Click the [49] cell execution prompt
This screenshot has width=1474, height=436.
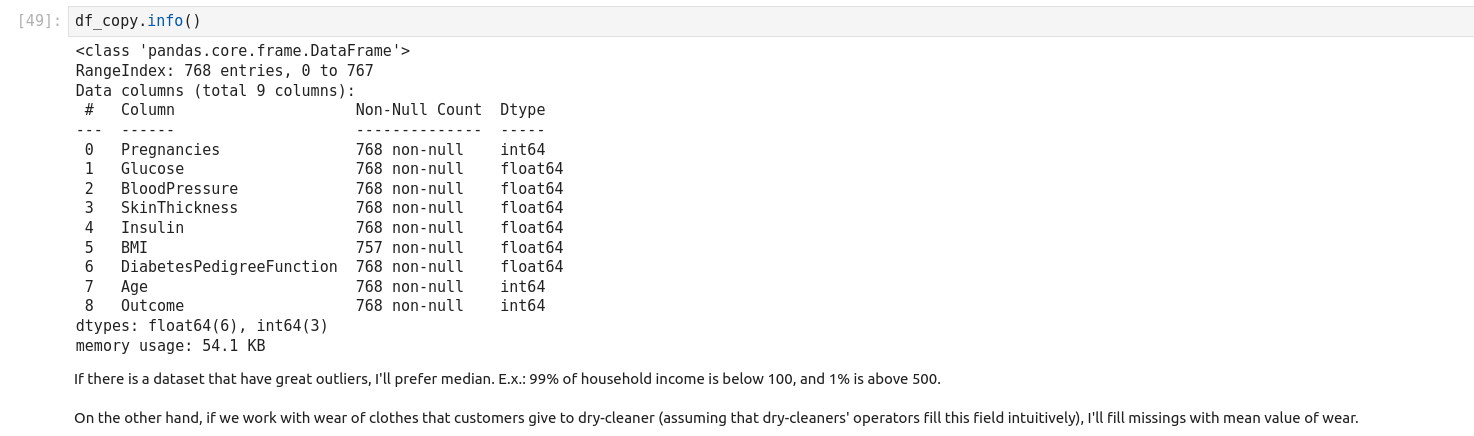(x=40, y=21)
